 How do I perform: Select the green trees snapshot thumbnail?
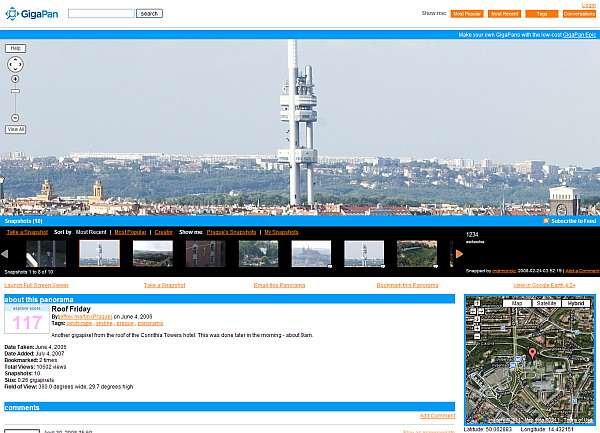258,254
